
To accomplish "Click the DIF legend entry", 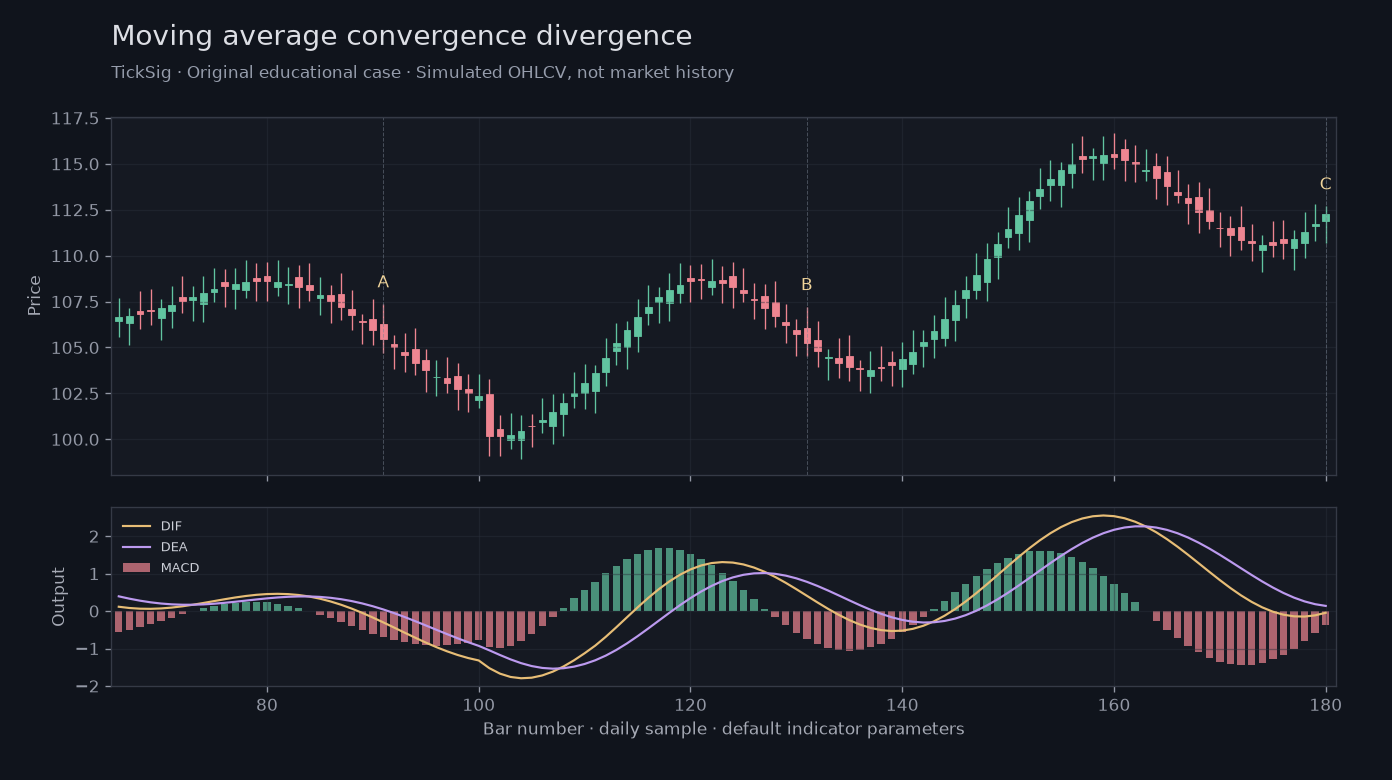I will pyautogui.click(x=152, y=526).
